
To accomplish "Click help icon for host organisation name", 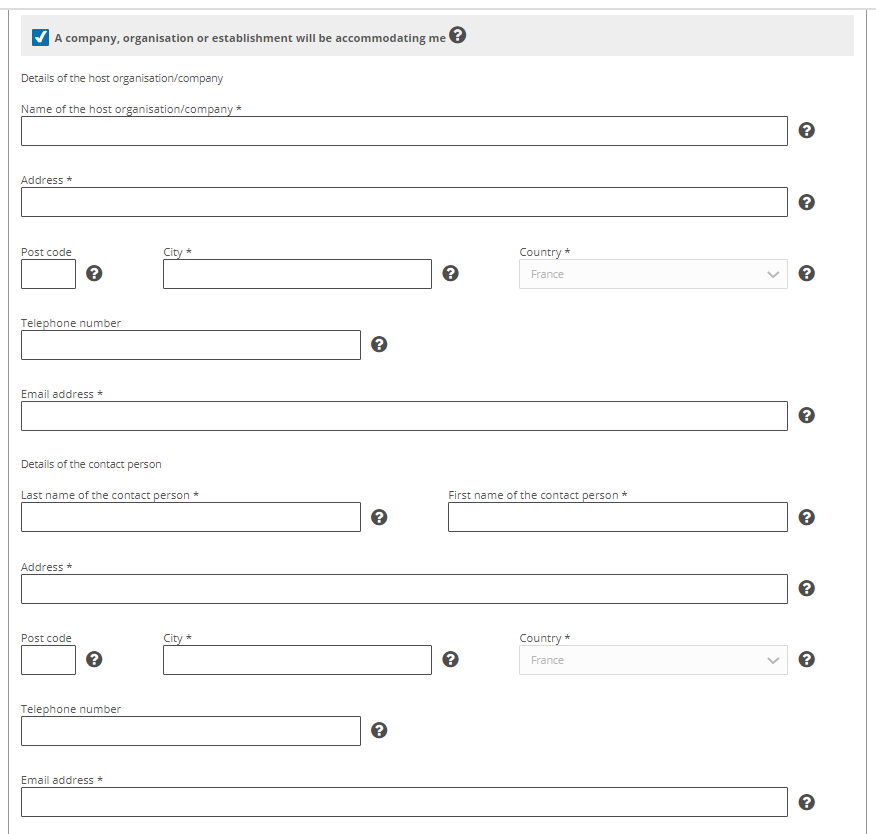I will pyautogui.click(x=806, y=130).
